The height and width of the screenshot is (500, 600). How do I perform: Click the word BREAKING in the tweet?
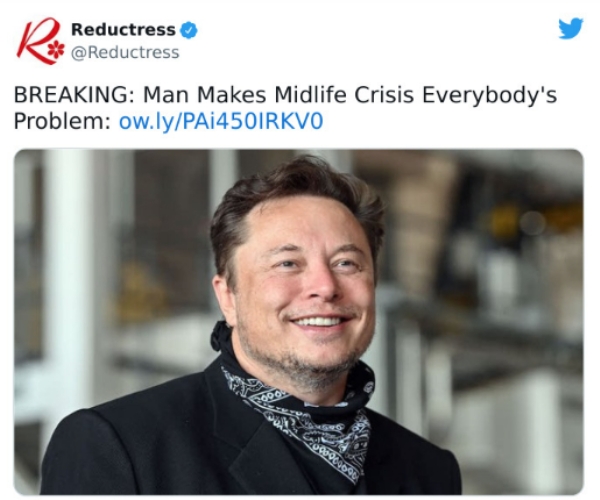[x=74, y=94]
